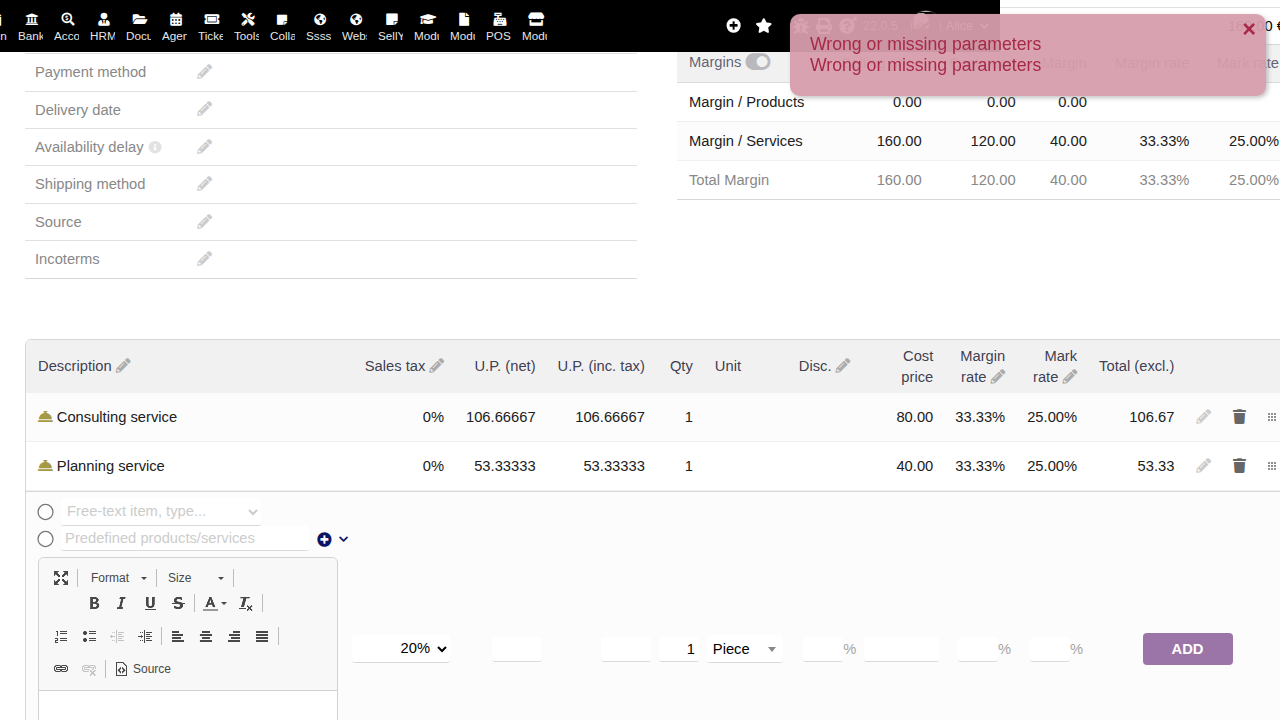This screenshot has height=720, width=1280.
Task: Open the HRM menu in the top bar
Action: click(x=103, y=27)
